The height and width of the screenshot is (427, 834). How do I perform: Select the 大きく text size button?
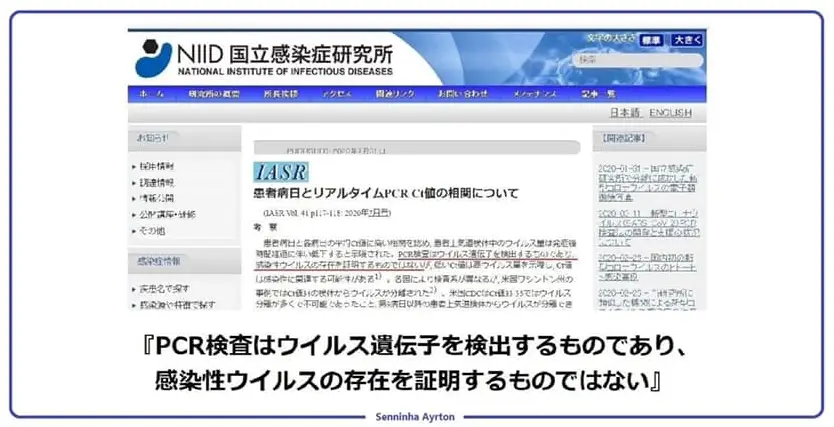point(686,40)
